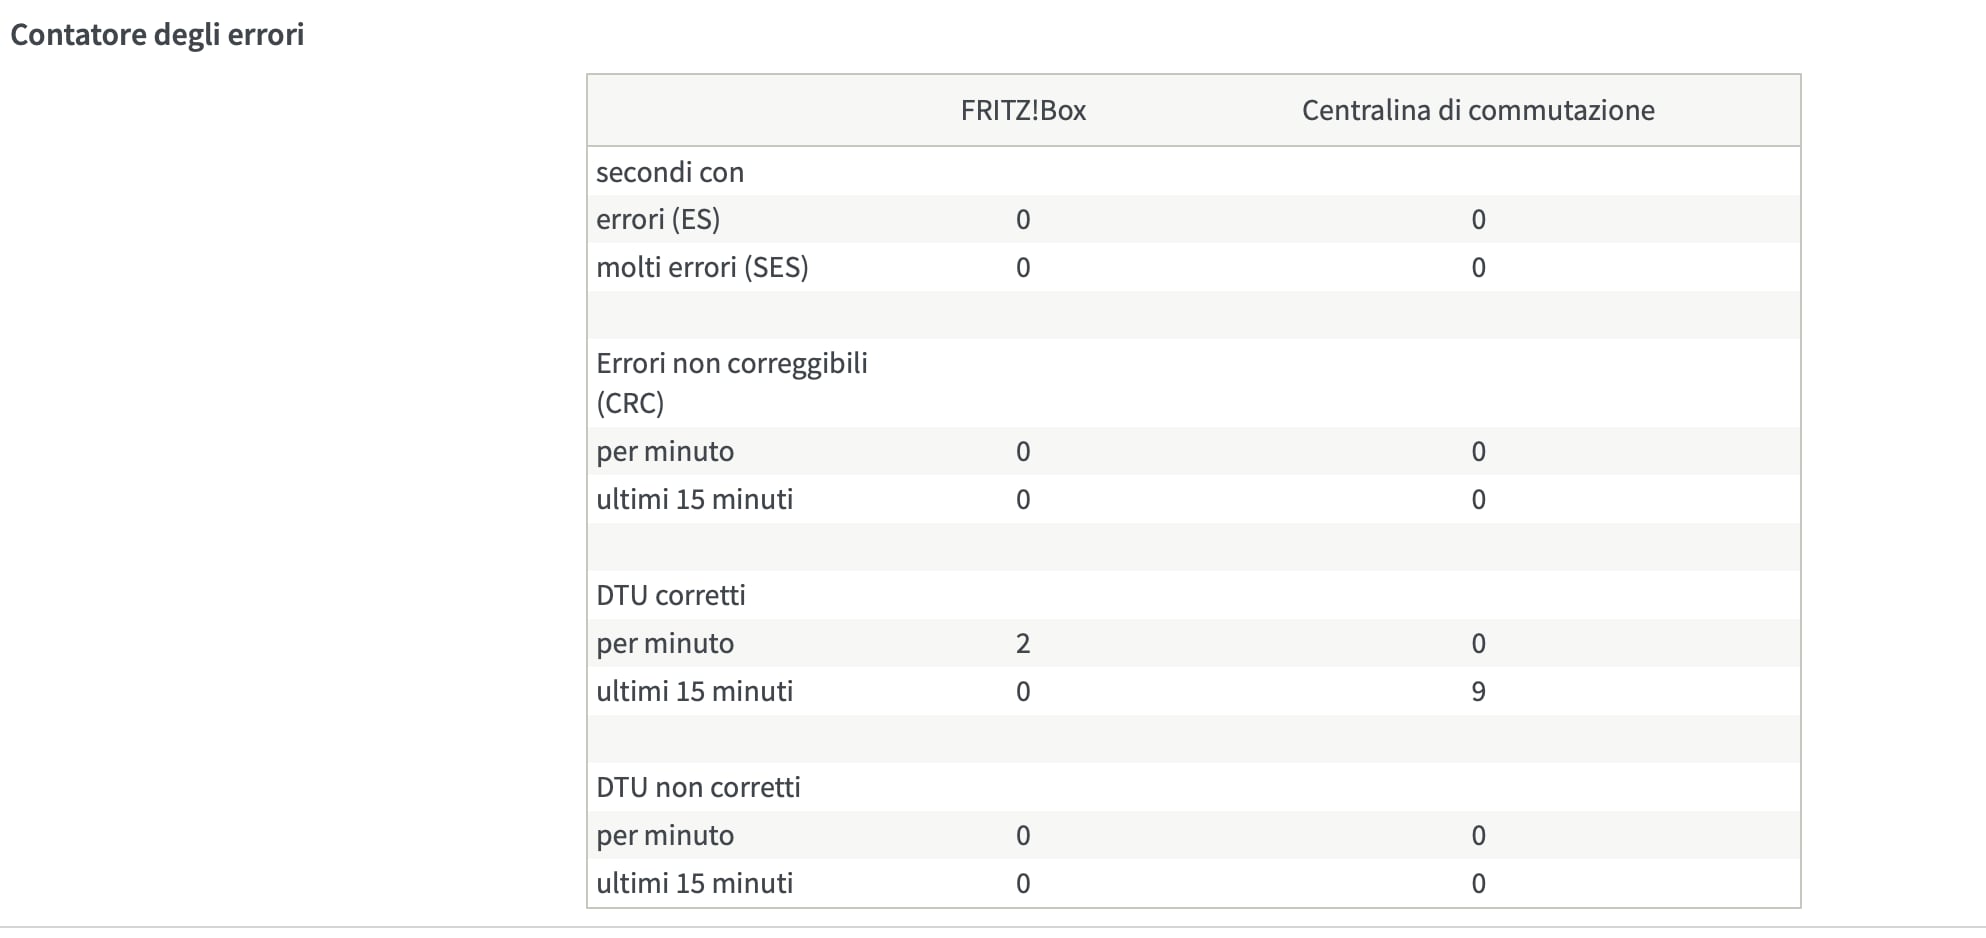
Task: Click the secondi con row label
Action: pyautogui.click(x=670, y=172)
